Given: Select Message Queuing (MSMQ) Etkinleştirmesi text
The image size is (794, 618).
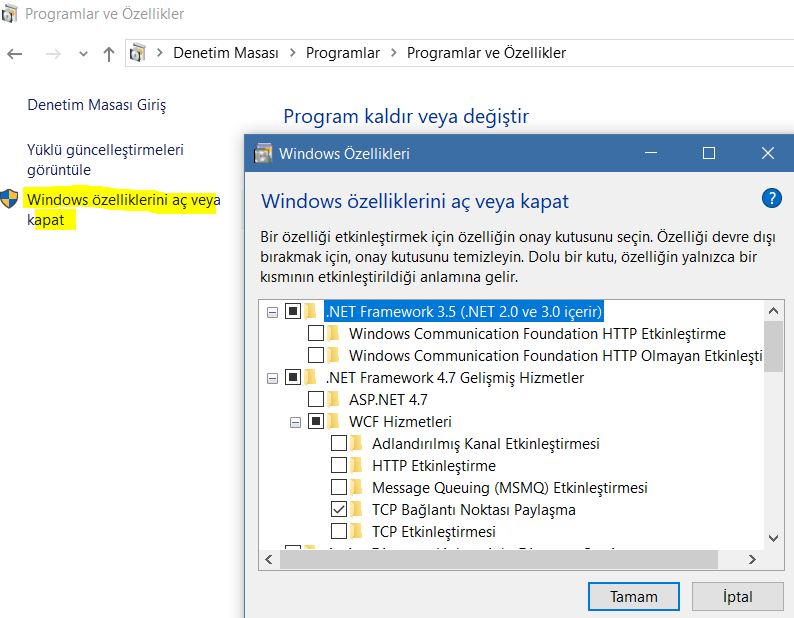Looking at the screenshot, I should (x=509, y=488).
